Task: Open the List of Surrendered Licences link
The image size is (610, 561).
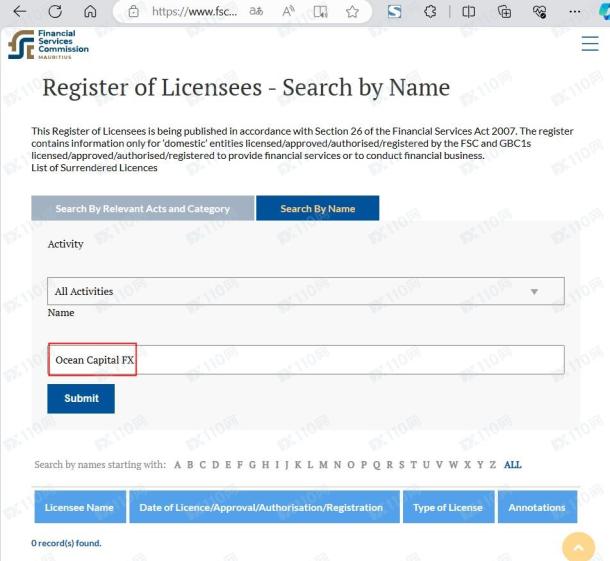Action: pos(94,168)
